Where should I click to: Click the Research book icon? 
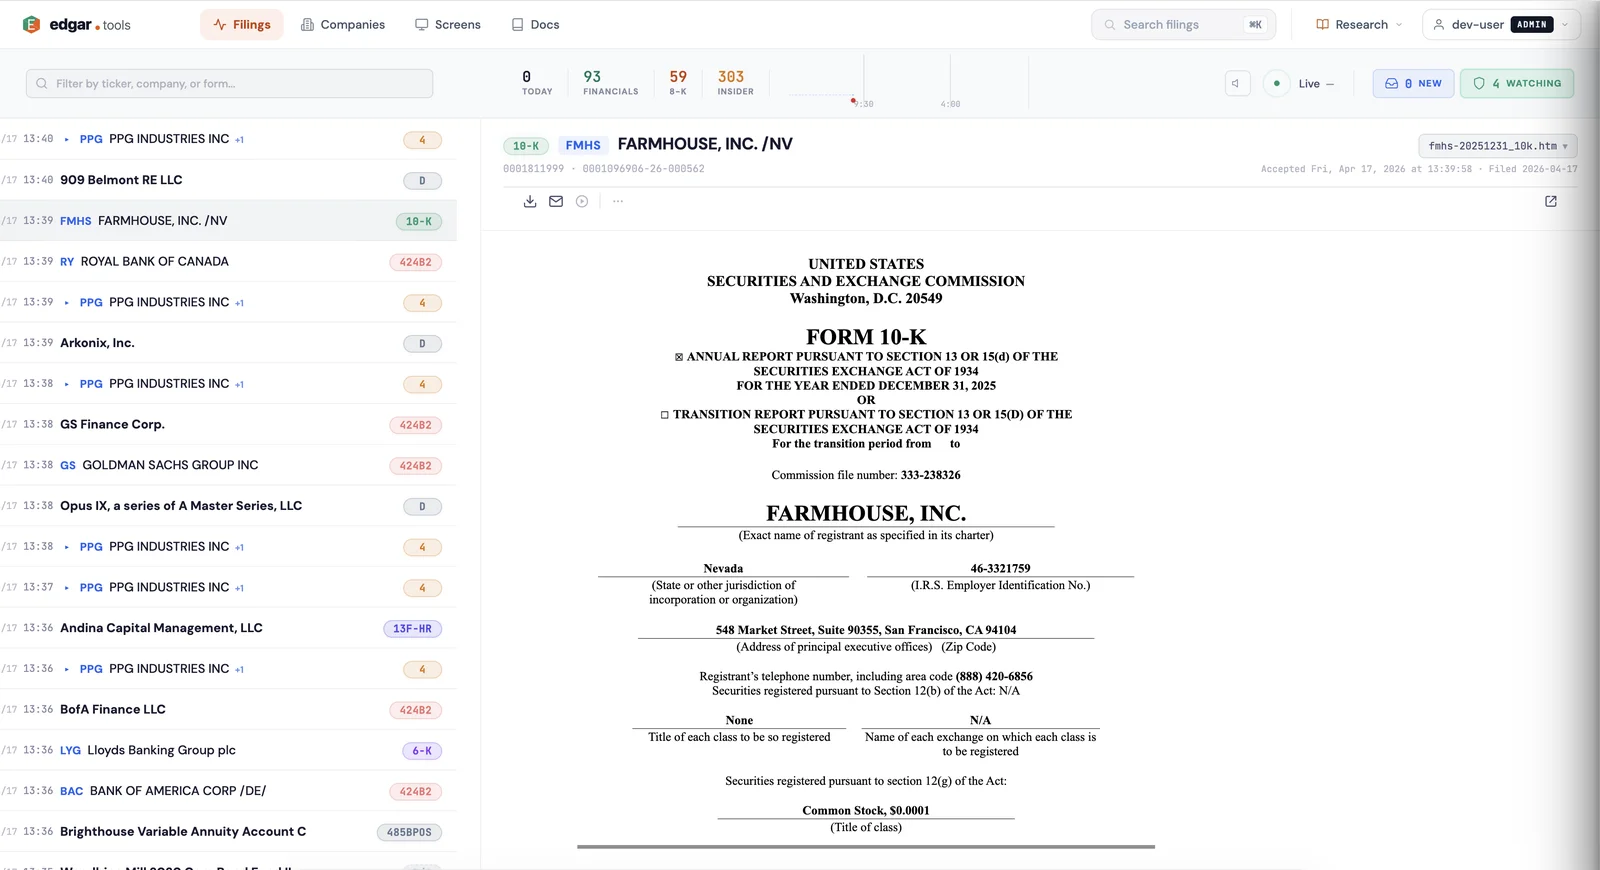point(1322,24)
